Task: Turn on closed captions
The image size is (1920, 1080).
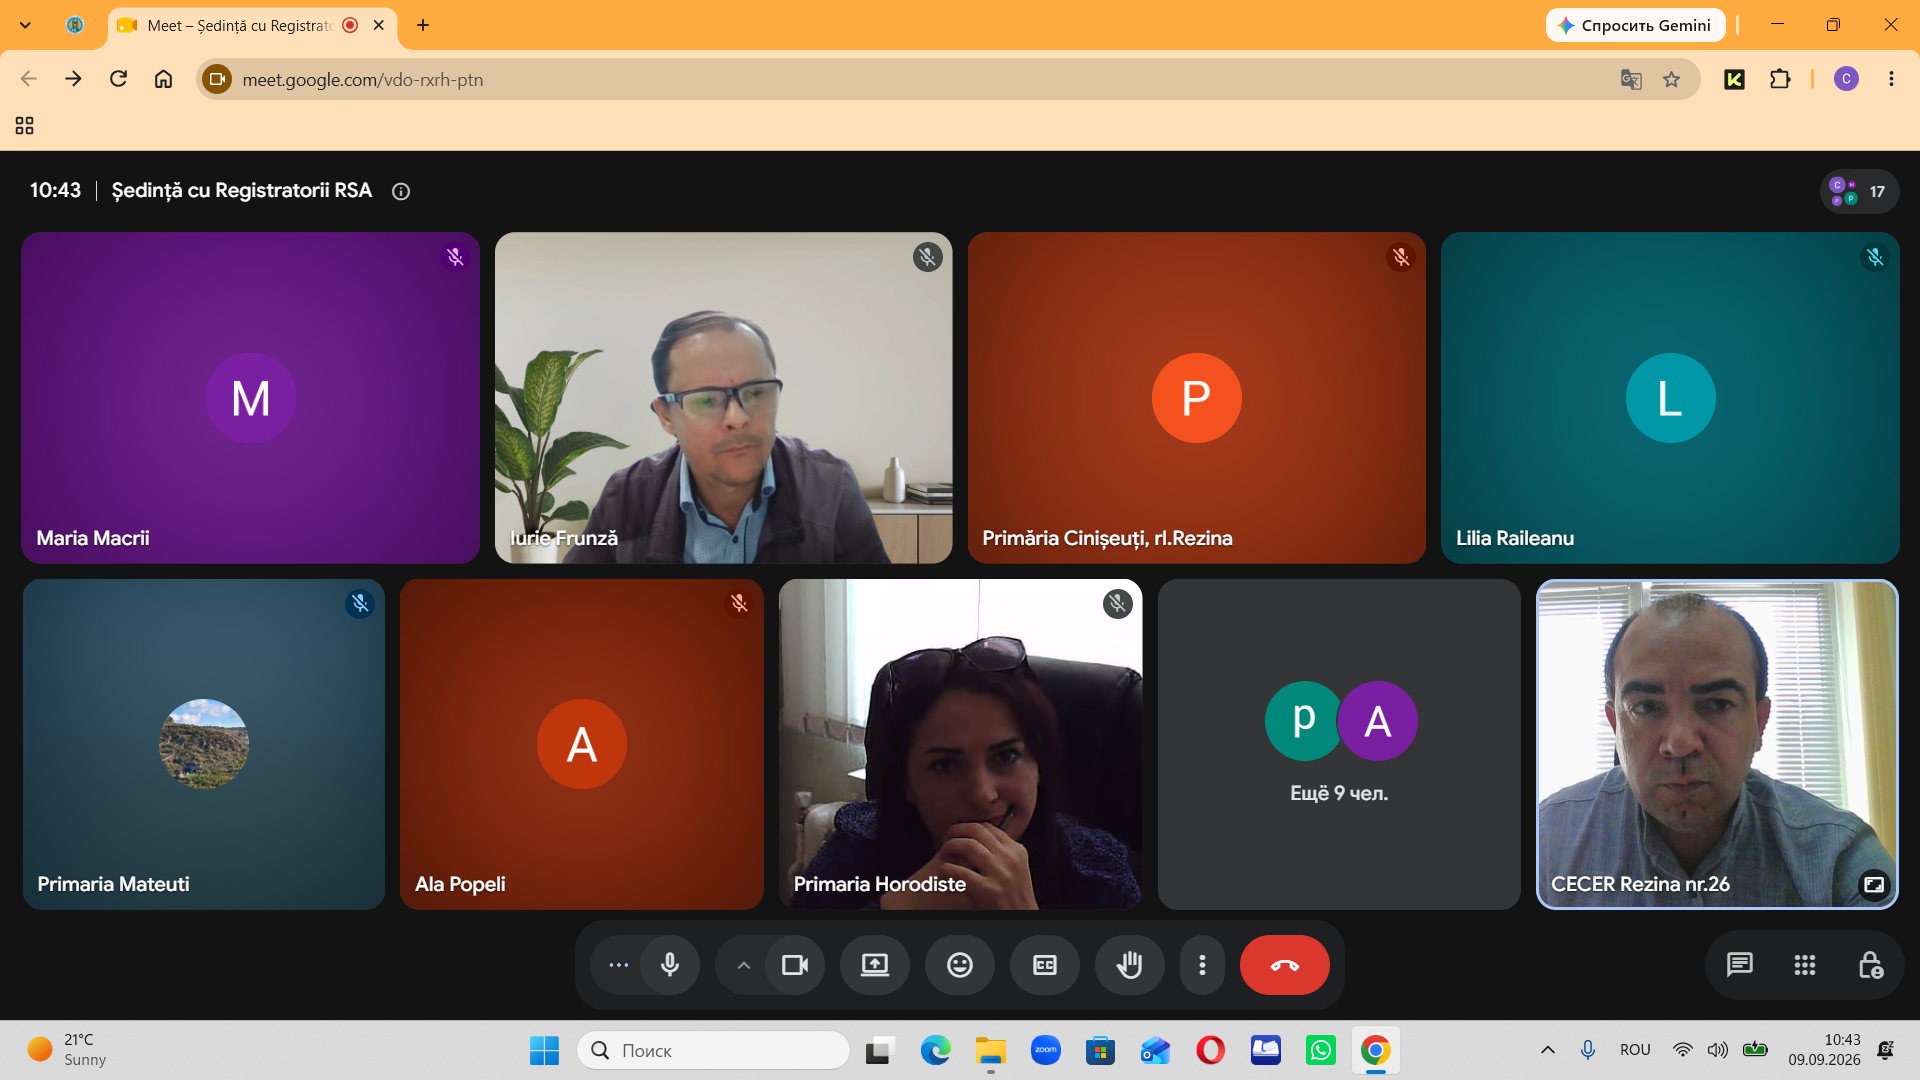Action: pos(1045,965)
